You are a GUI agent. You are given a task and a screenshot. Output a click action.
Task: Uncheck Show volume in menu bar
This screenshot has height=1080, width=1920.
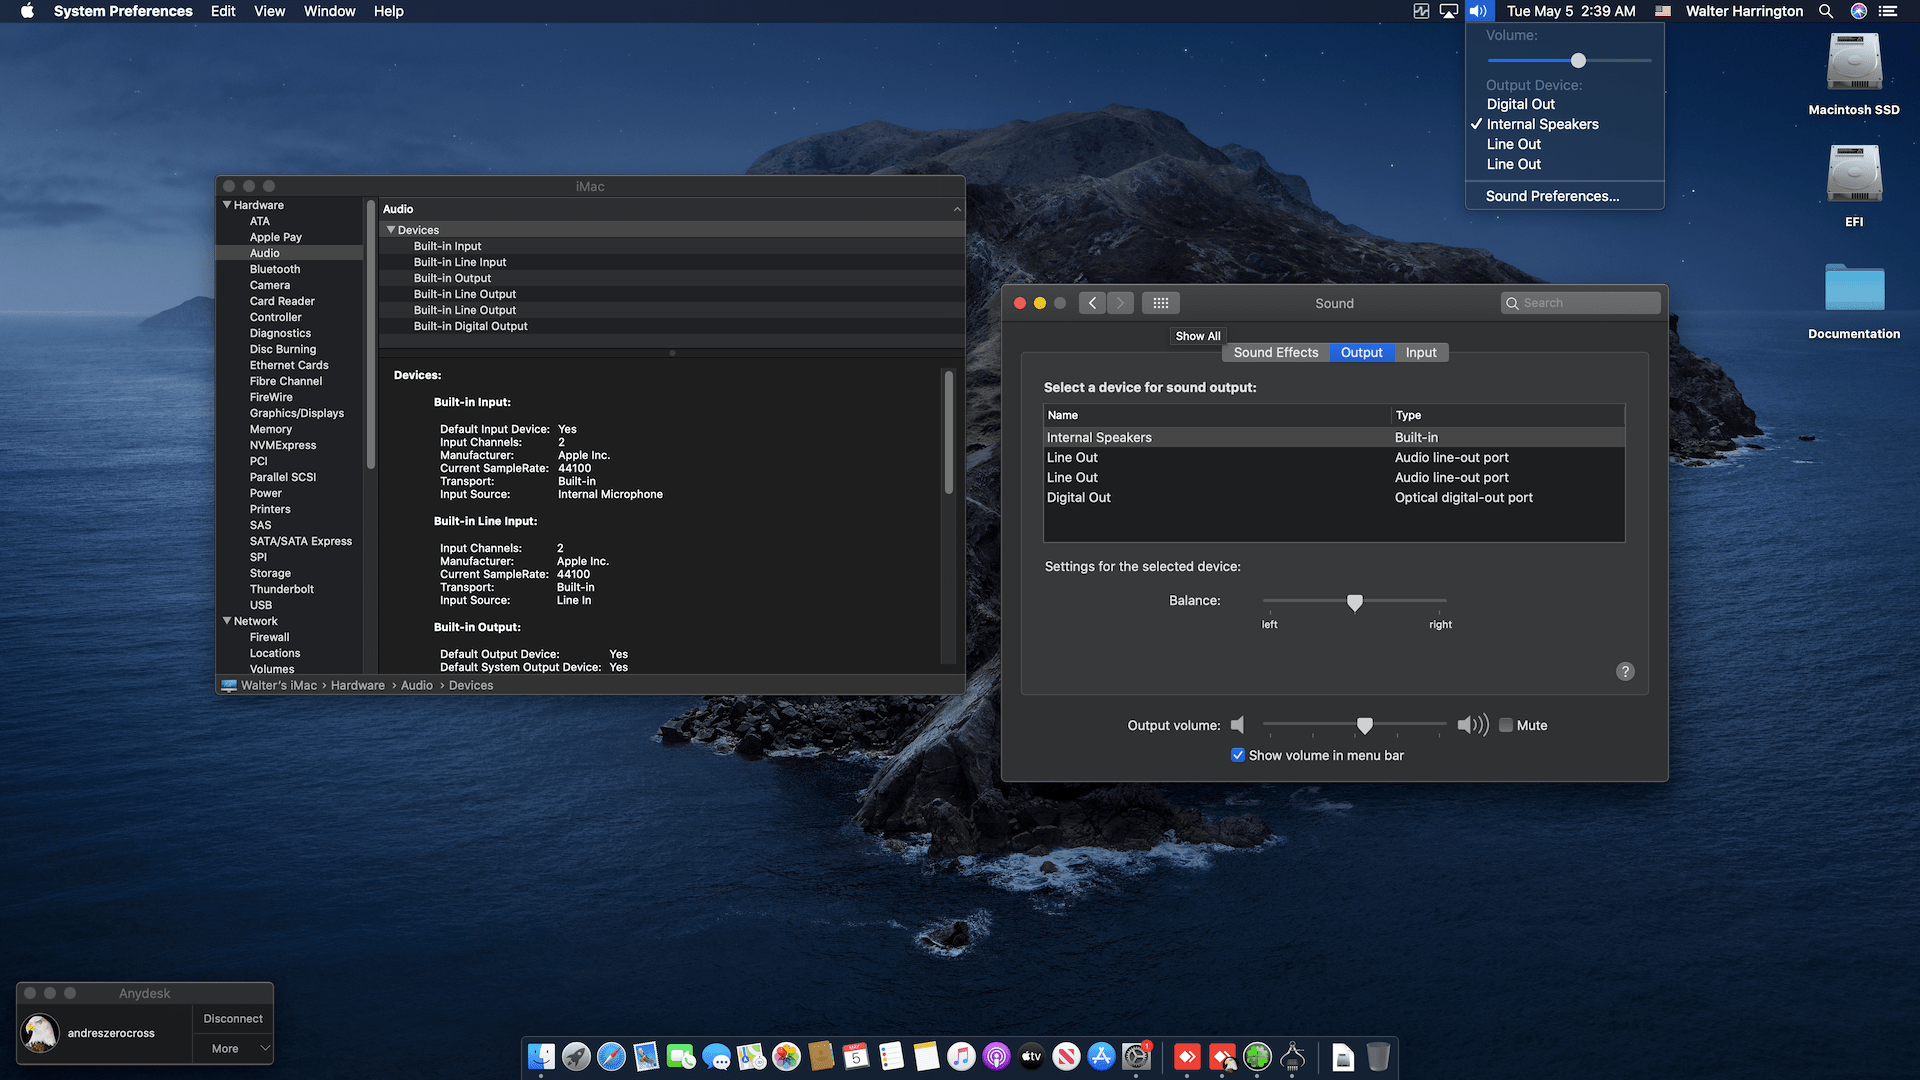coord(1238,755)
